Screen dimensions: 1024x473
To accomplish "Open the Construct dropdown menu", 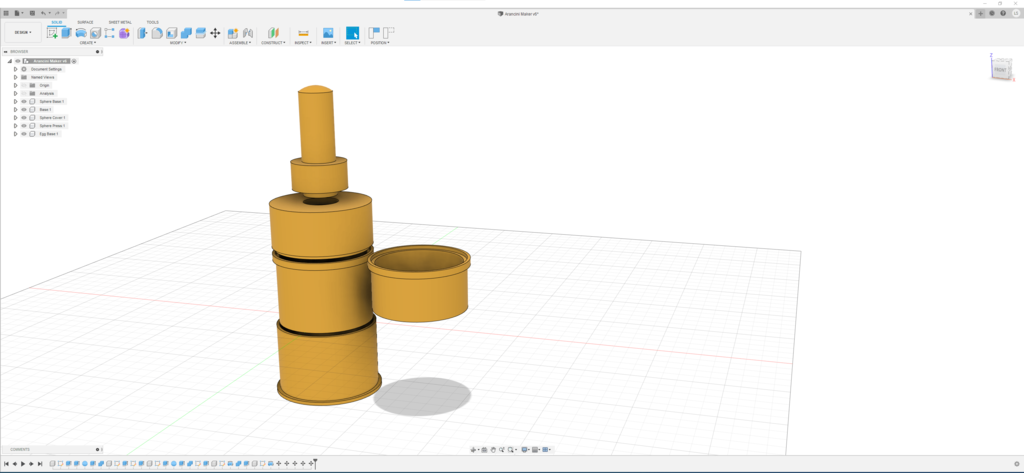I will 273,42.
